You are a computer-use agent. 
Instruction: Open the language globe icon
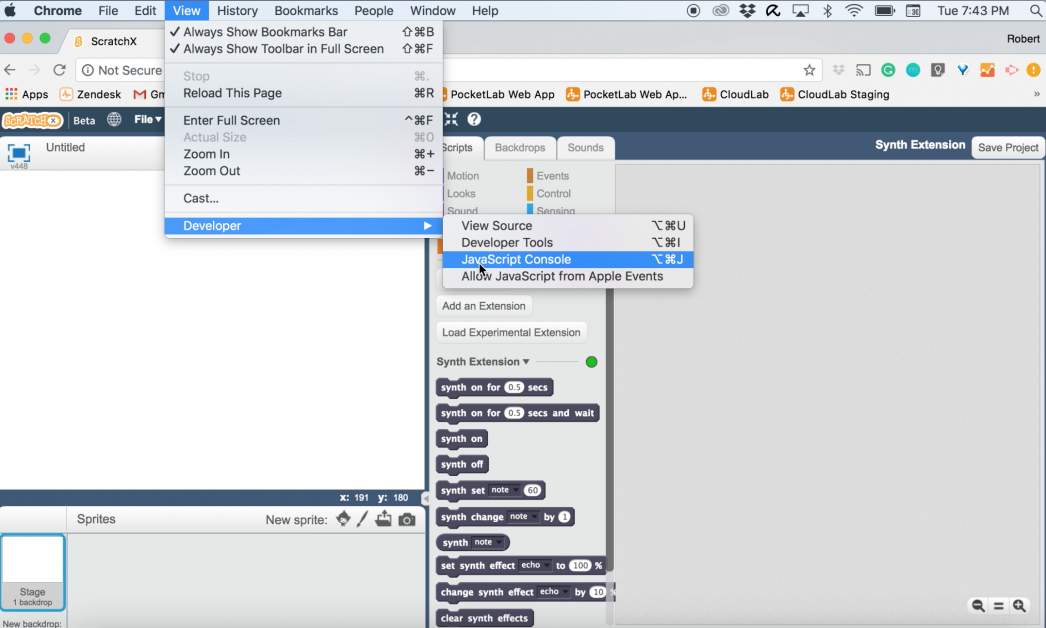click(x=113, y=118)
